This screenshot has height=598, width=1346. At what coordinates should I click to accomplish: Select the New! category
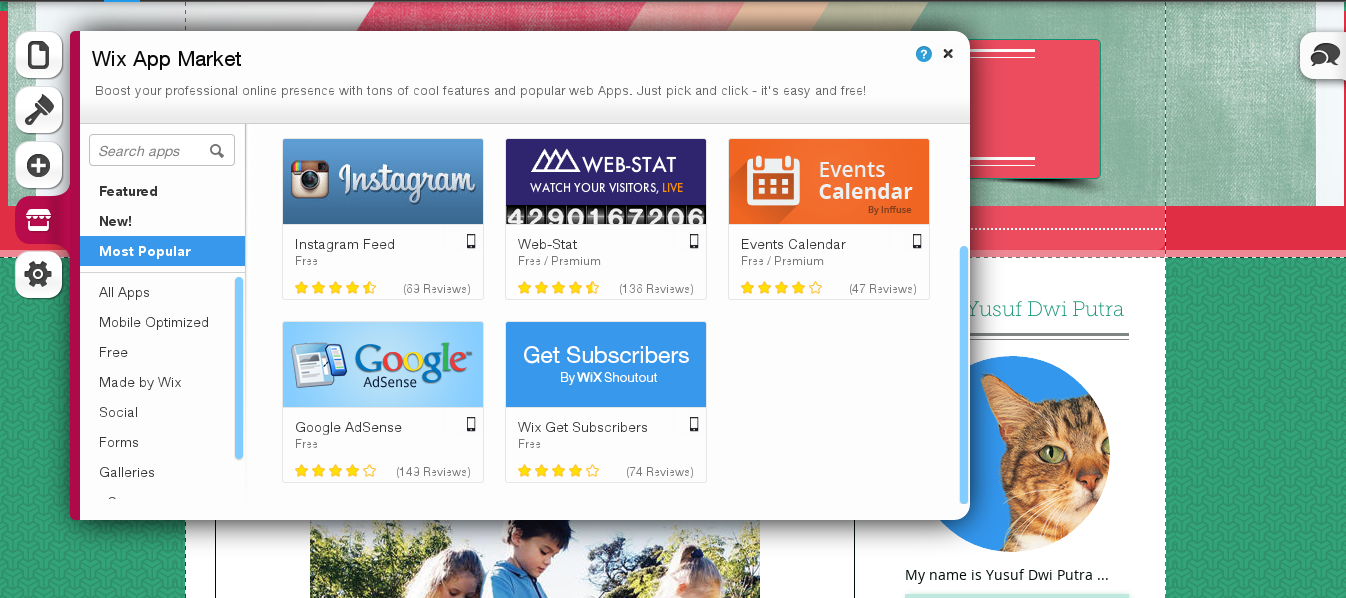115,221
